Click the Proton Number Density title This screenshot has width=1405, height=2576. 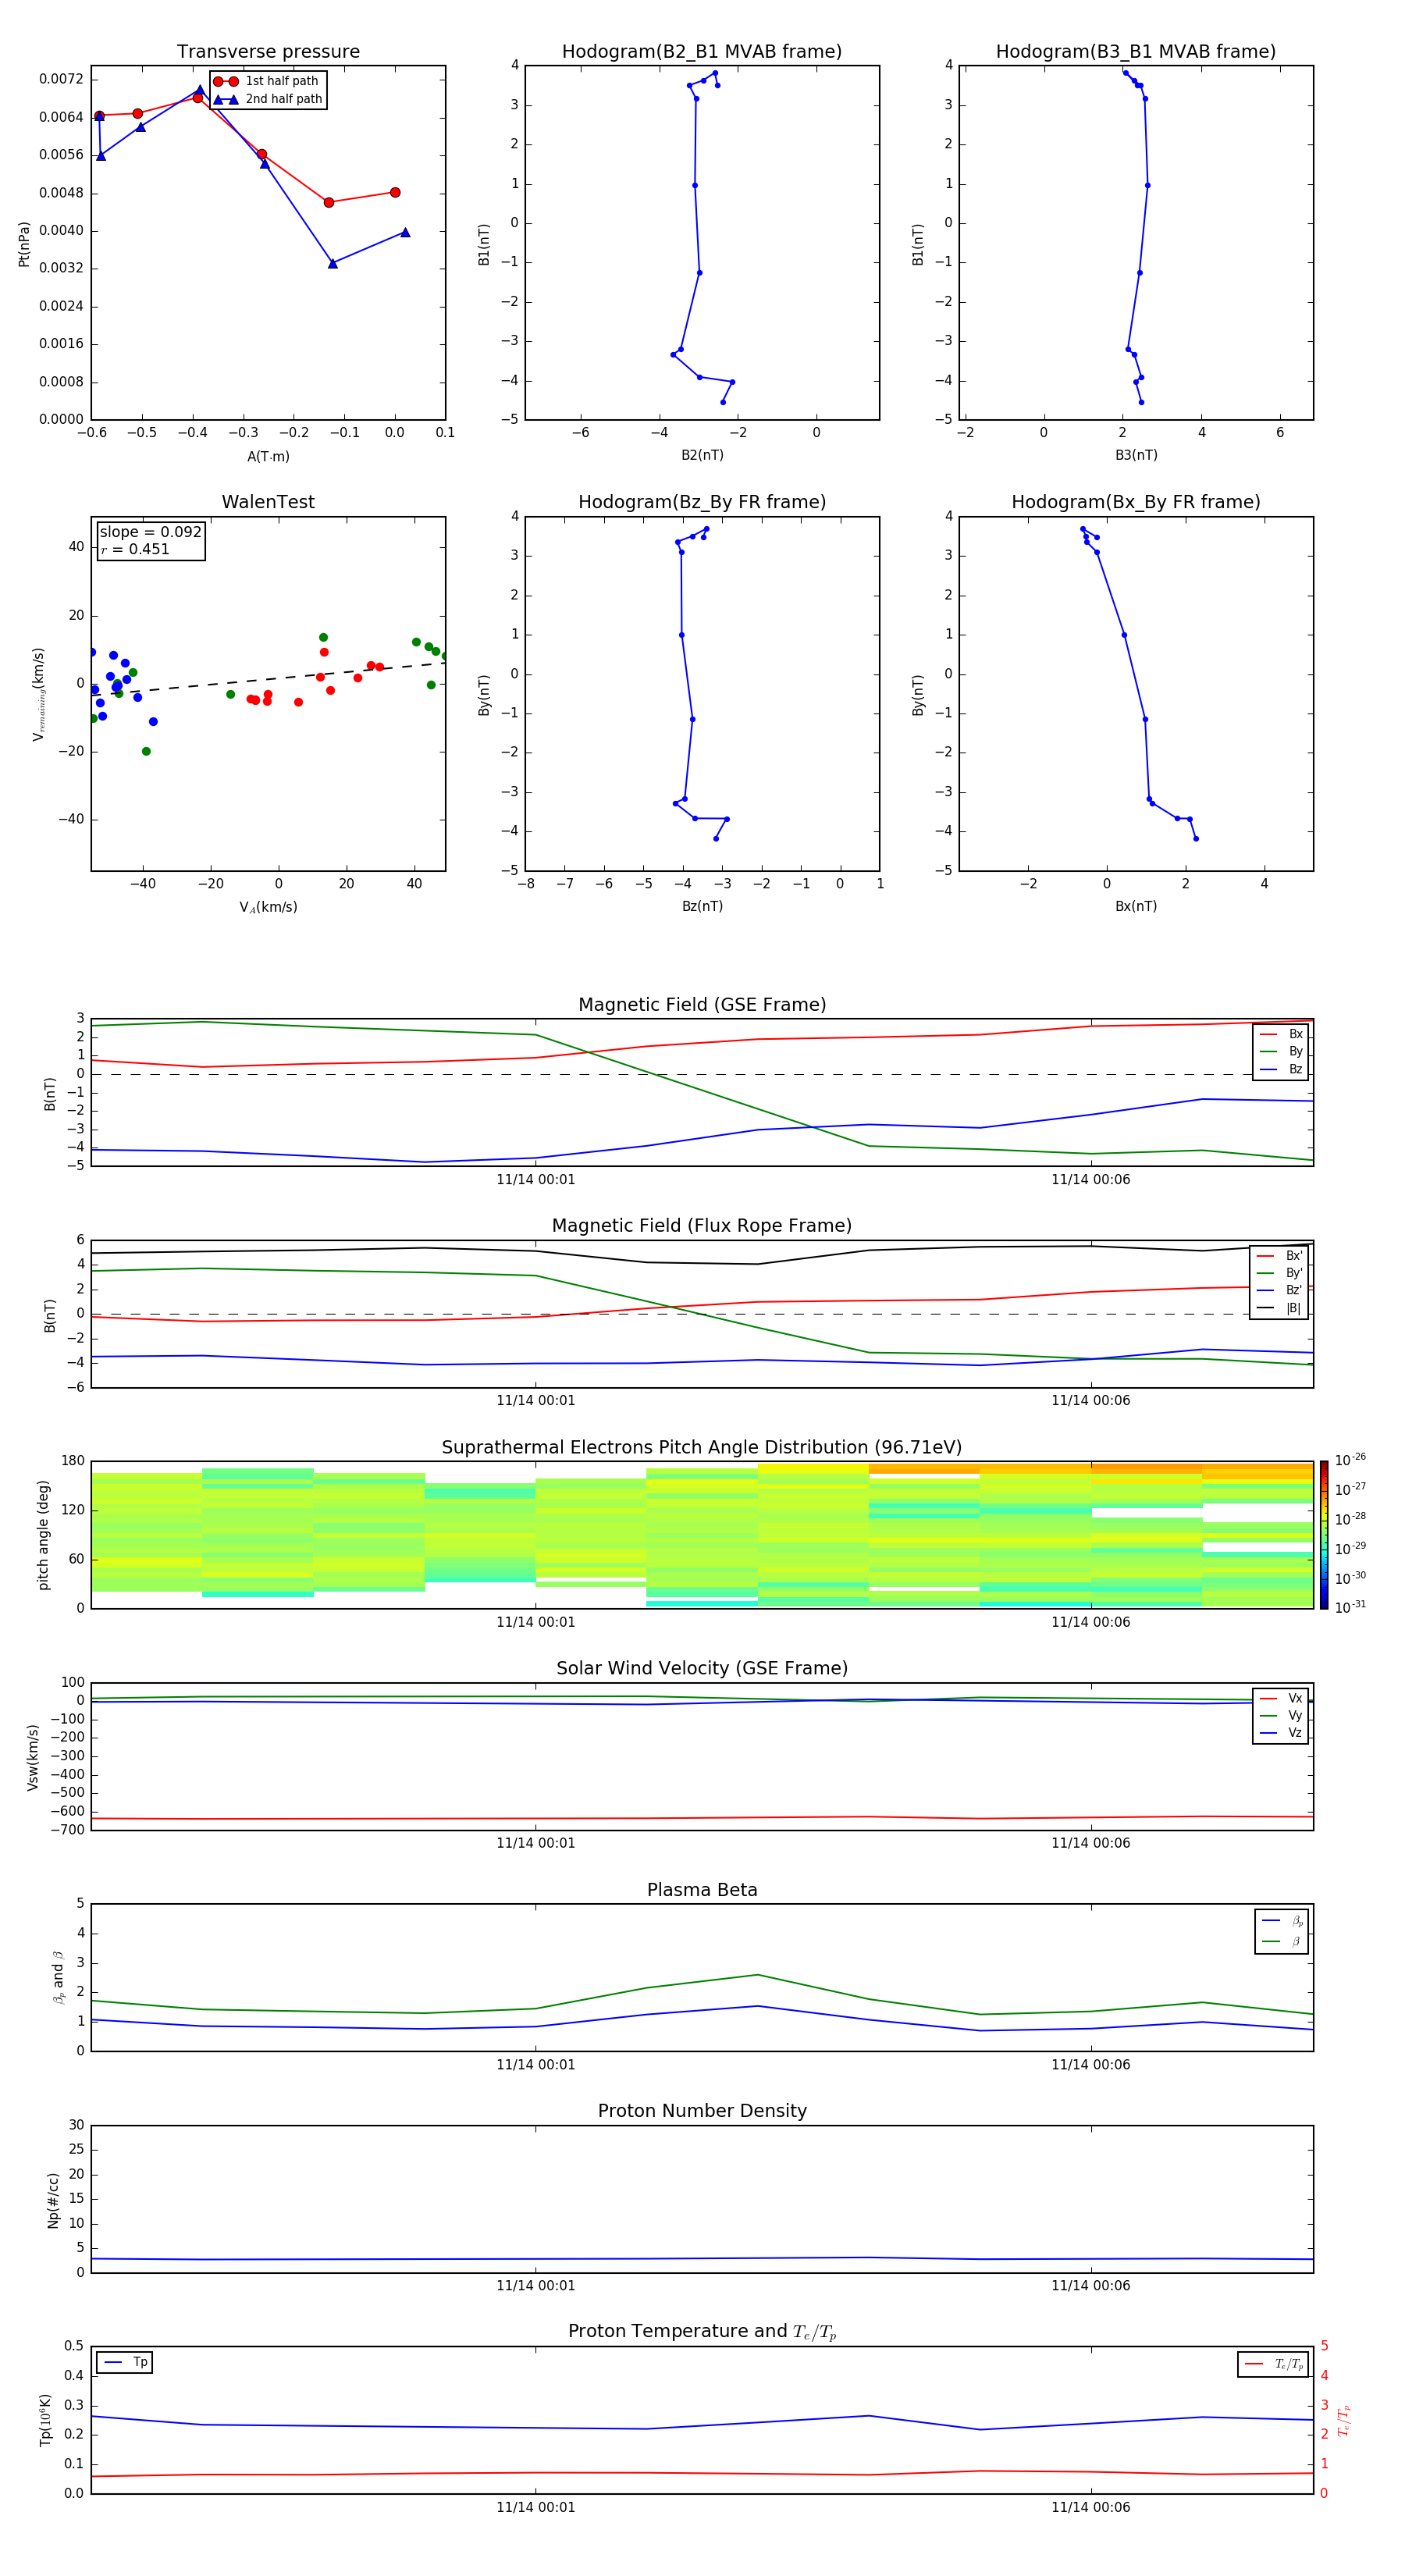[702, 2111]
